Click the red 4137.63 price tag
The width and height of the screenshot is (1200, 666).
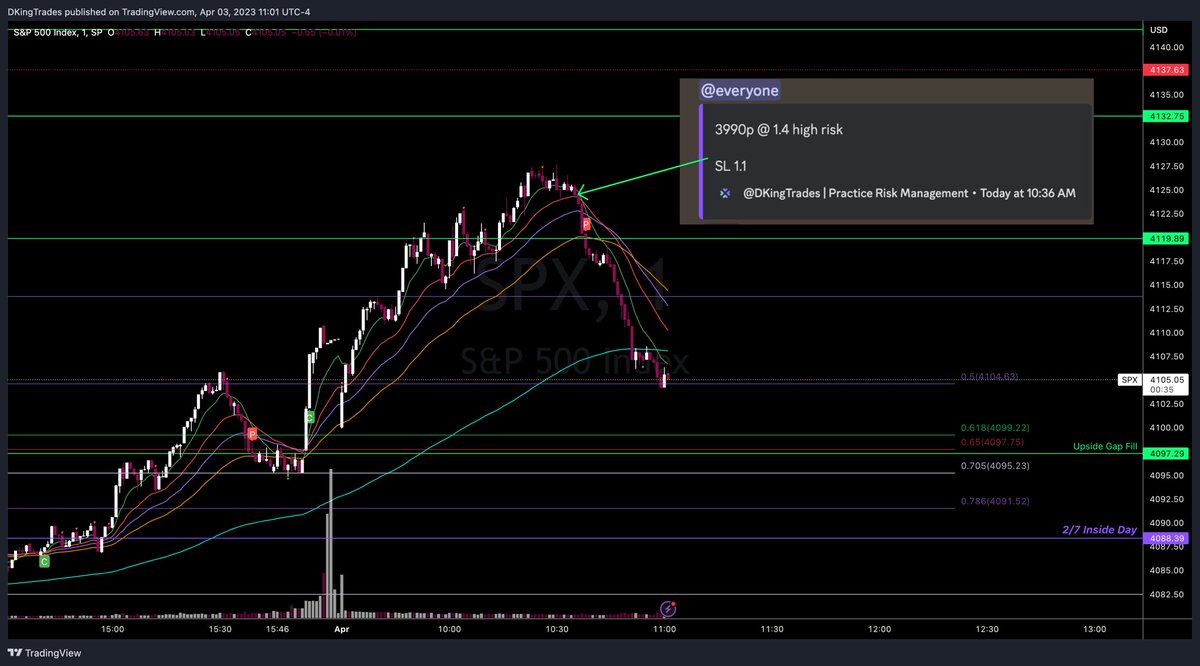[1166, 70]
